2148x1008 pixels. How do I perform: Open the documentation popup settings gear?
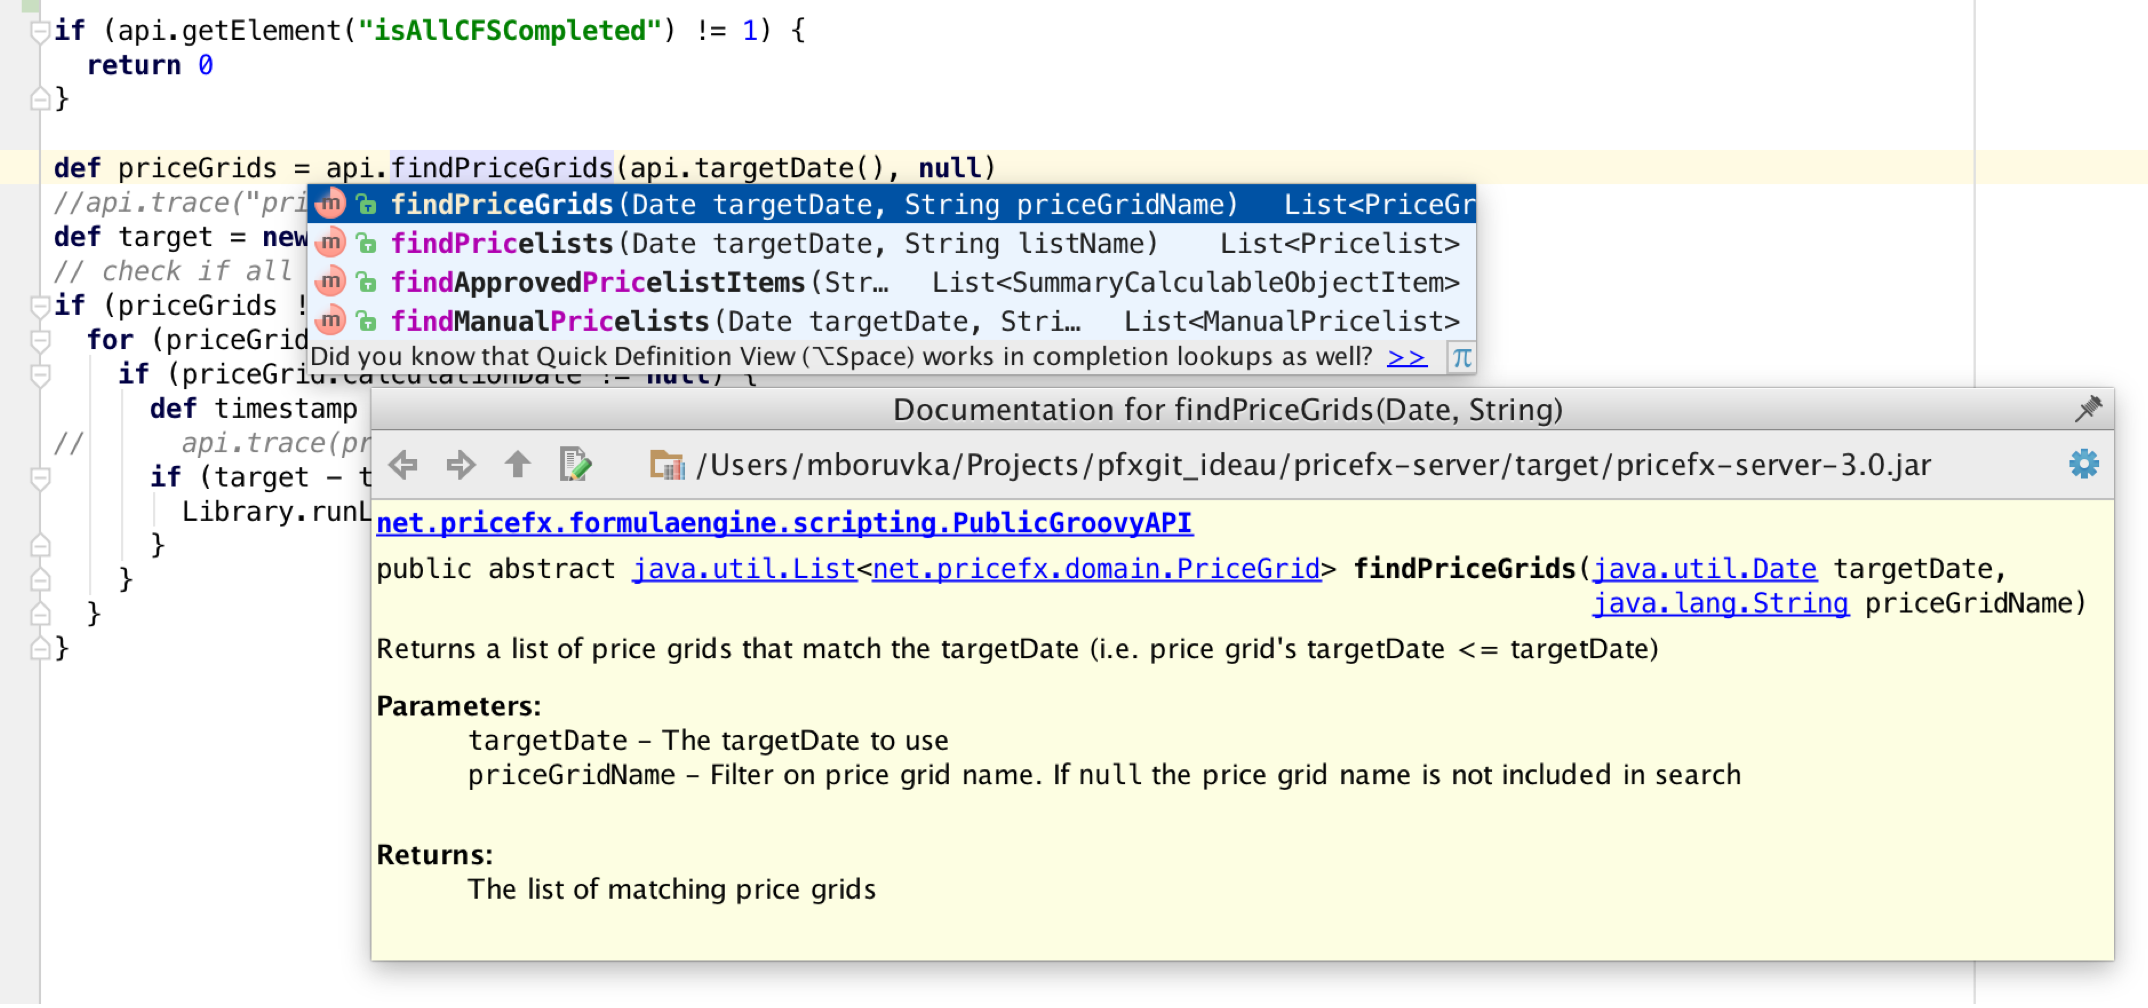(x=2084, y=464)
